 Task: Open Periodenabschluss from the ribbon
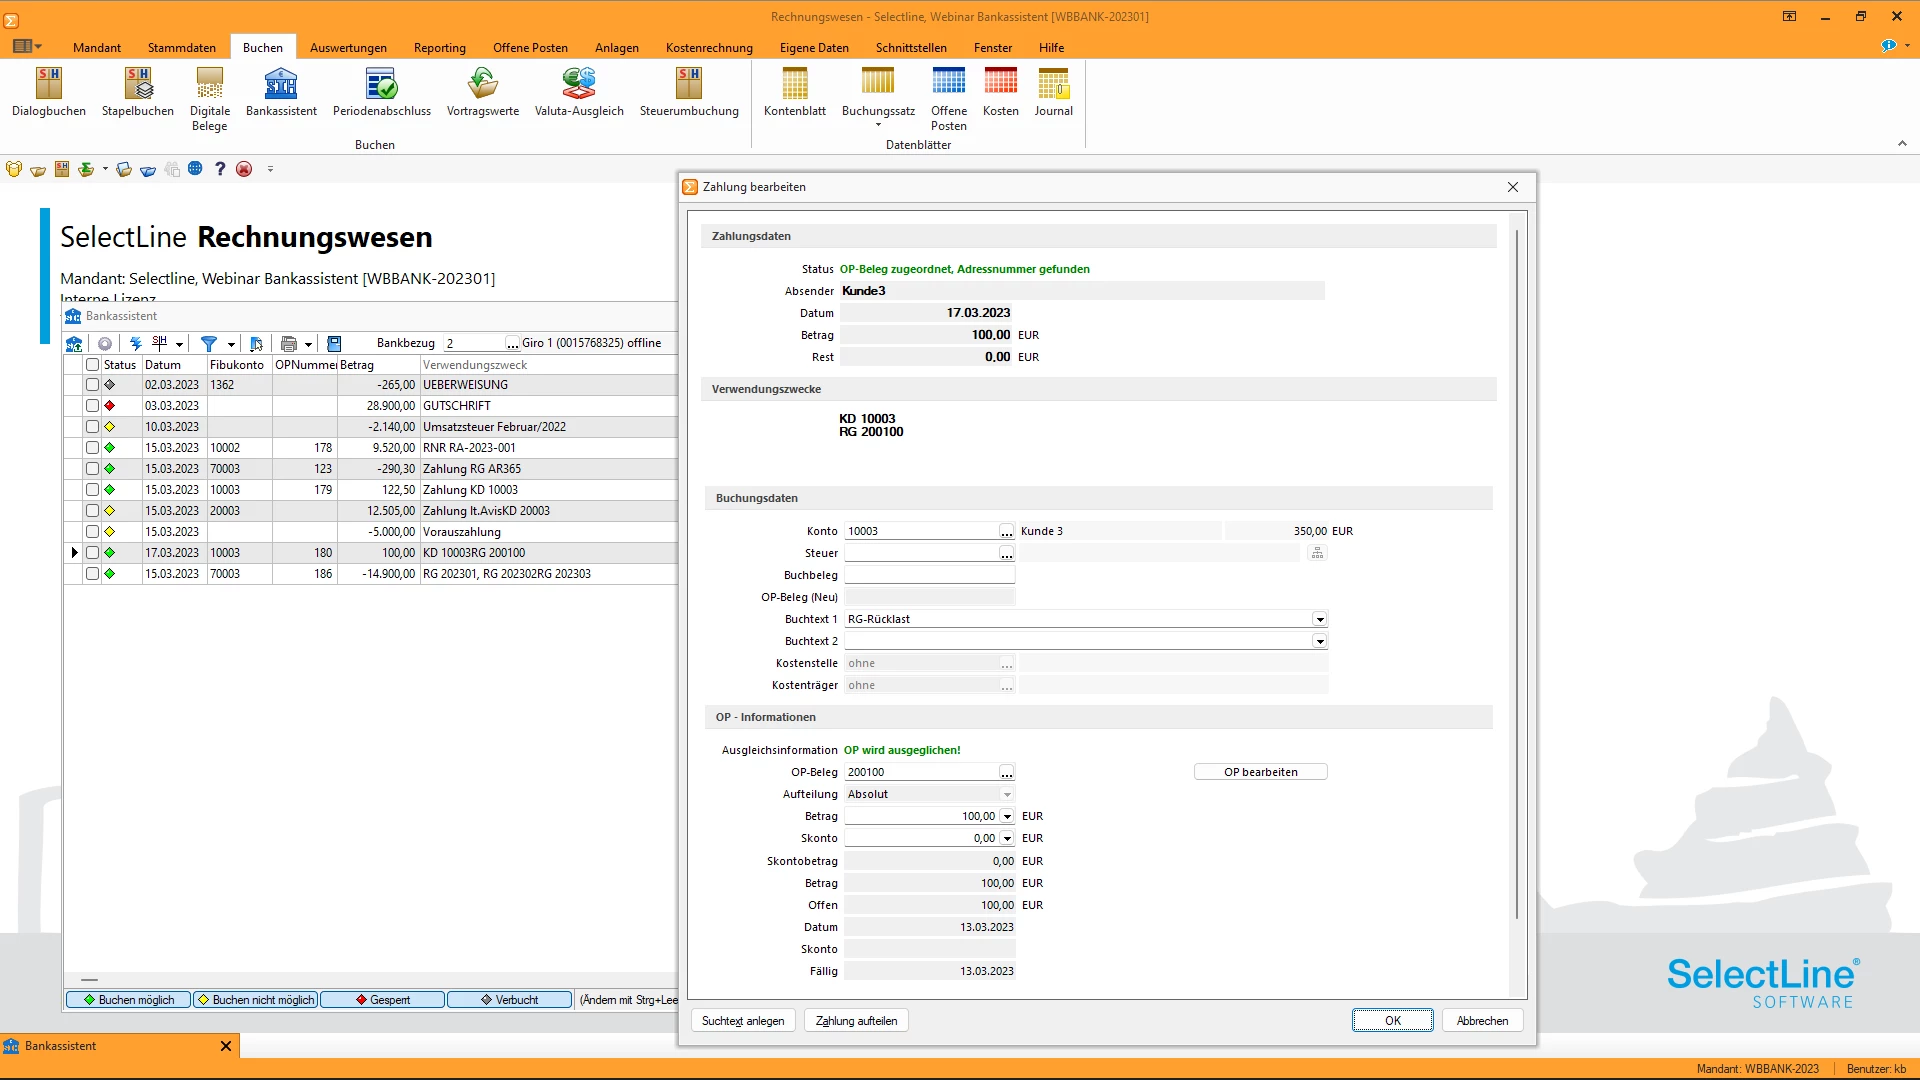point(382,92)
